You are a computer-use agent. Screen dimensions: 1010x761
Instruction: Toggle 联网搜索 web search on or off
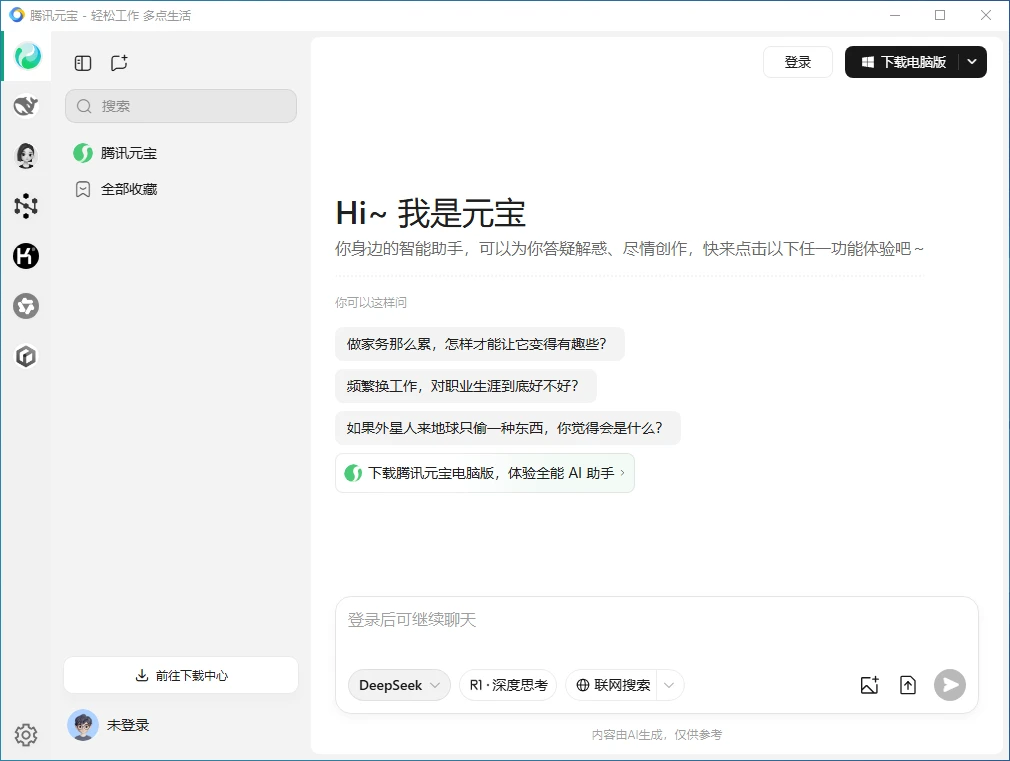click(x=612, y=685)
